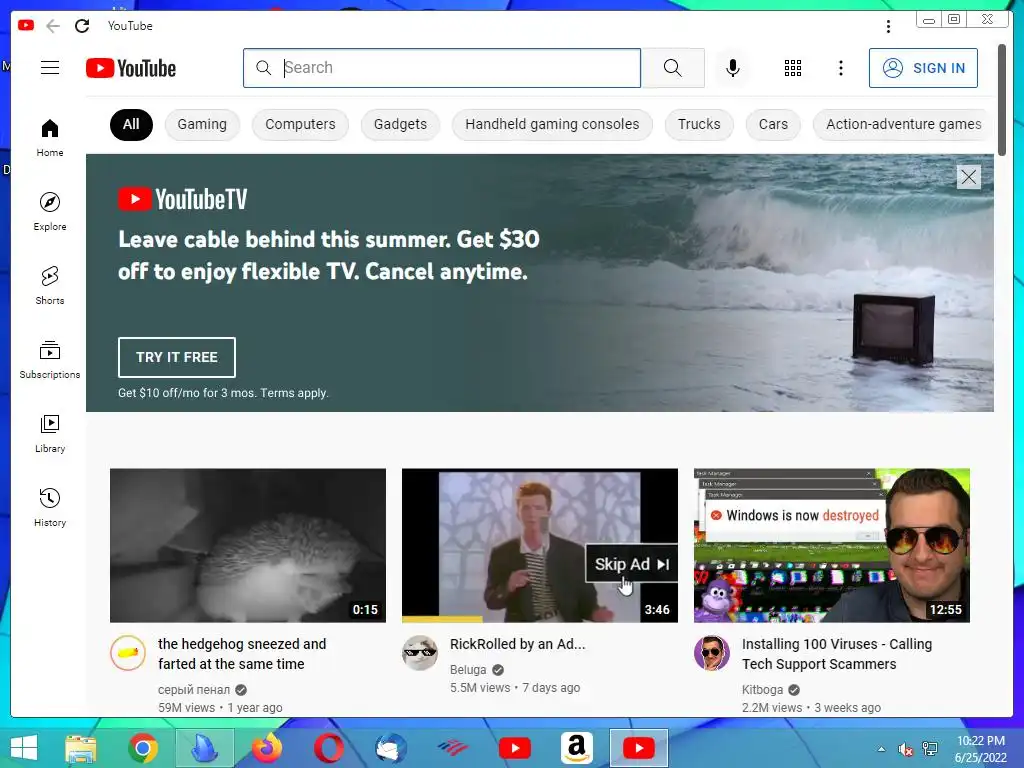Open File Explorer from taskbar
The height and width of the screenshot is (768, 1024).
pyautogui.click(x=80, y=748)
